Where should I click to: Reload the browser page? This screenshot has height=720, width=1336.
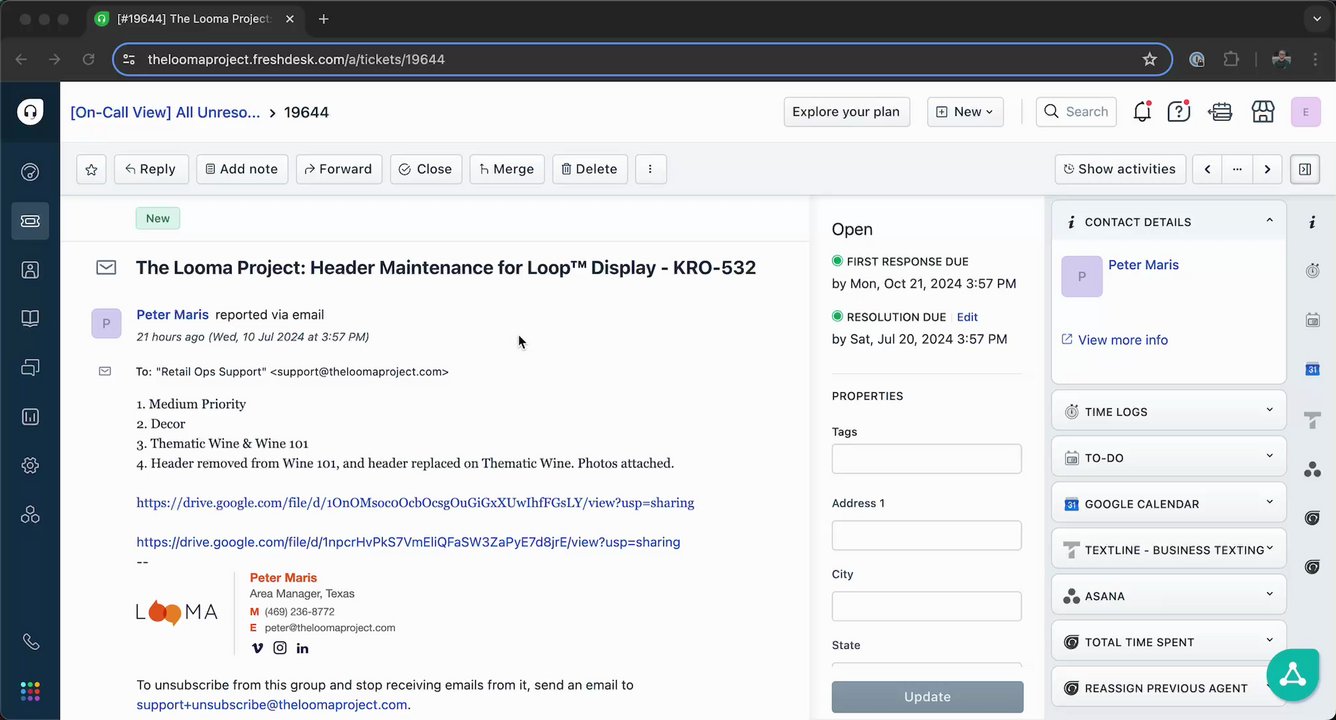88,59
